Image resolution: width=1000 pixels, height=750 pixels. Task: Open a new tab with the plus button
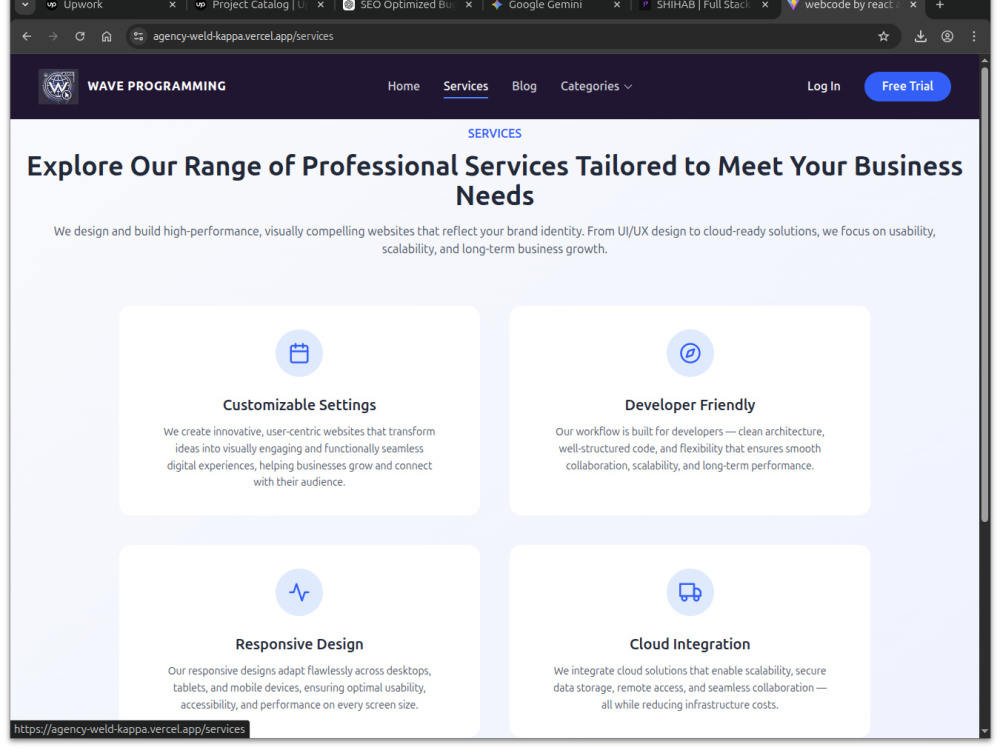tap(939, 5)
